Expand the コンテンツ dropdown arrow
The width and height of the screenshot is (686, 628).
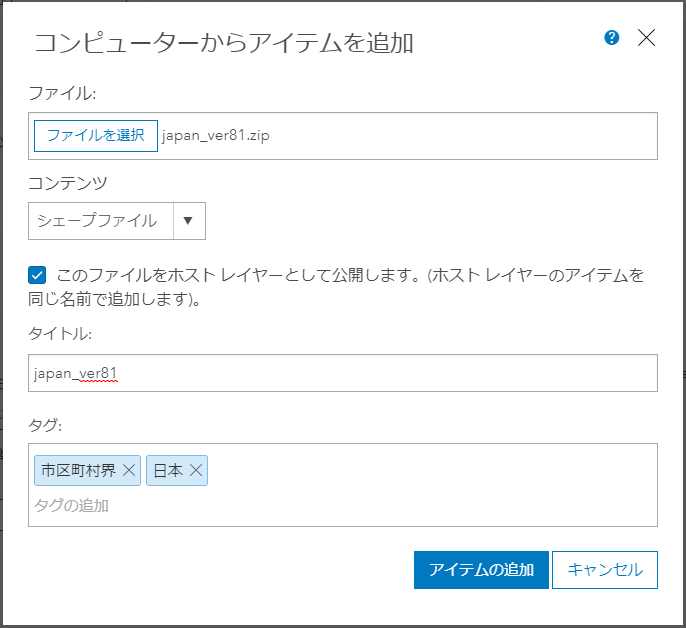coord(189,221)
